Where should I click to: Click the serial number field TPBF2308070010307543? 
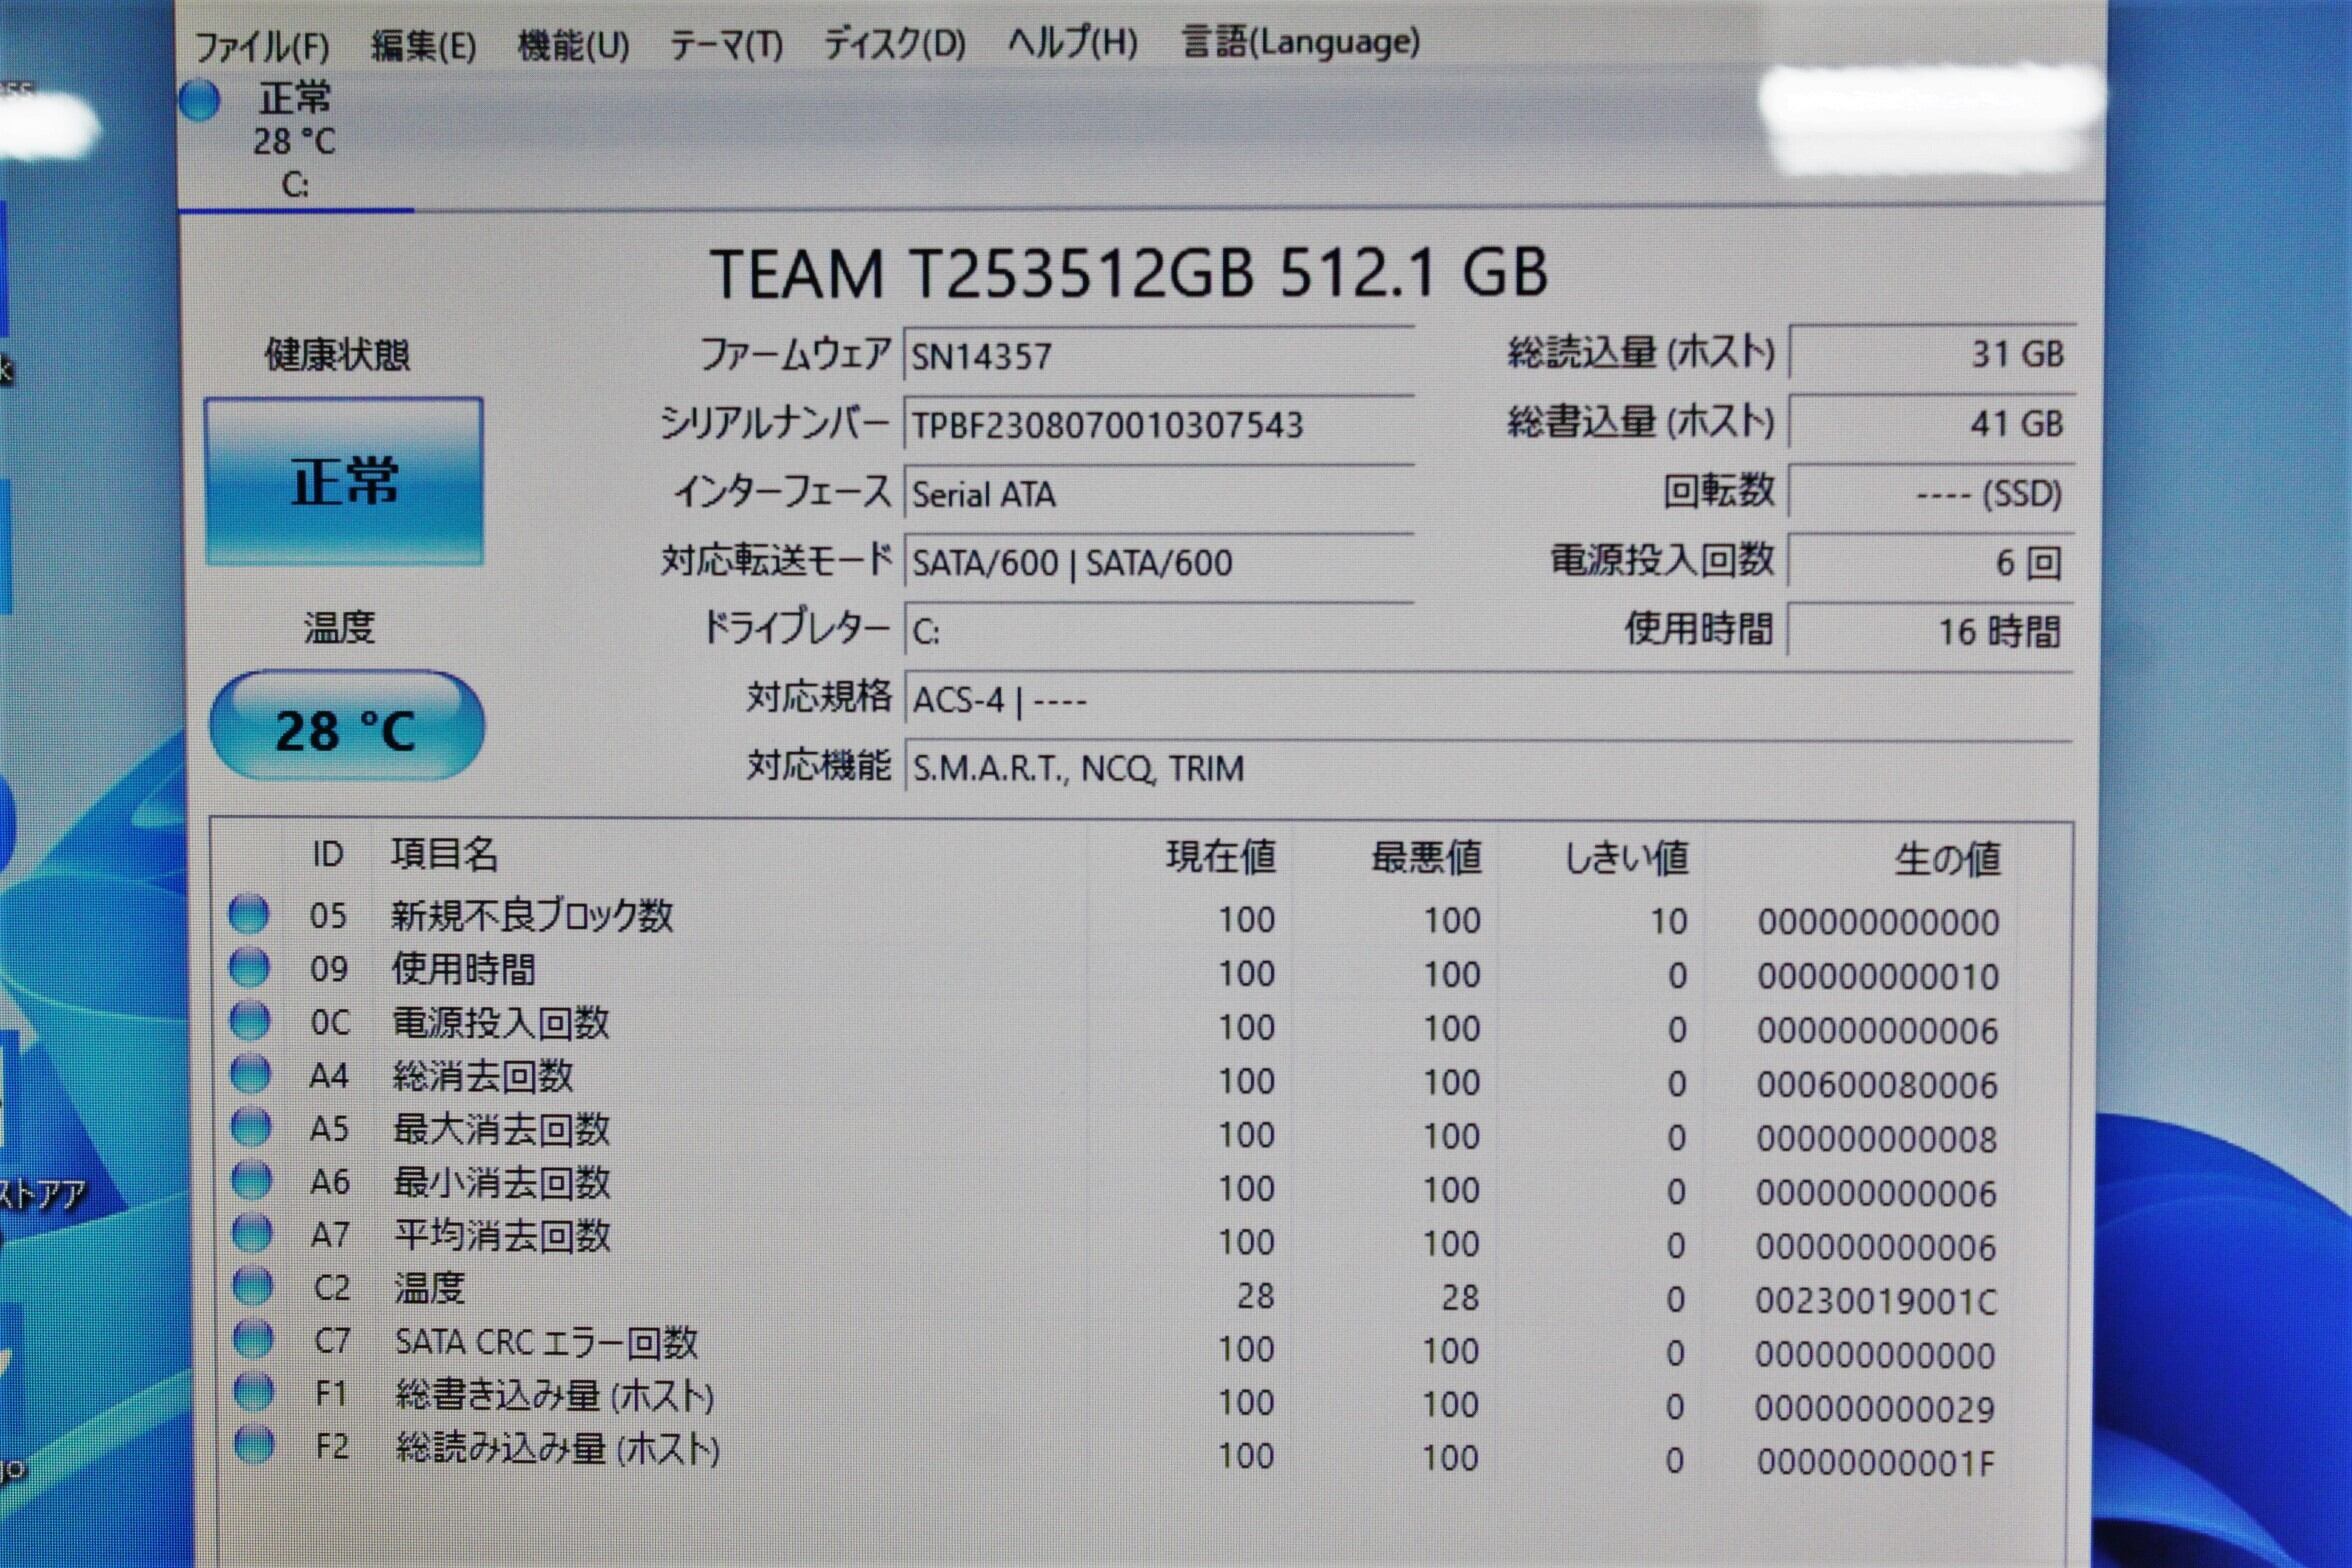click(x=1158, y=425)
